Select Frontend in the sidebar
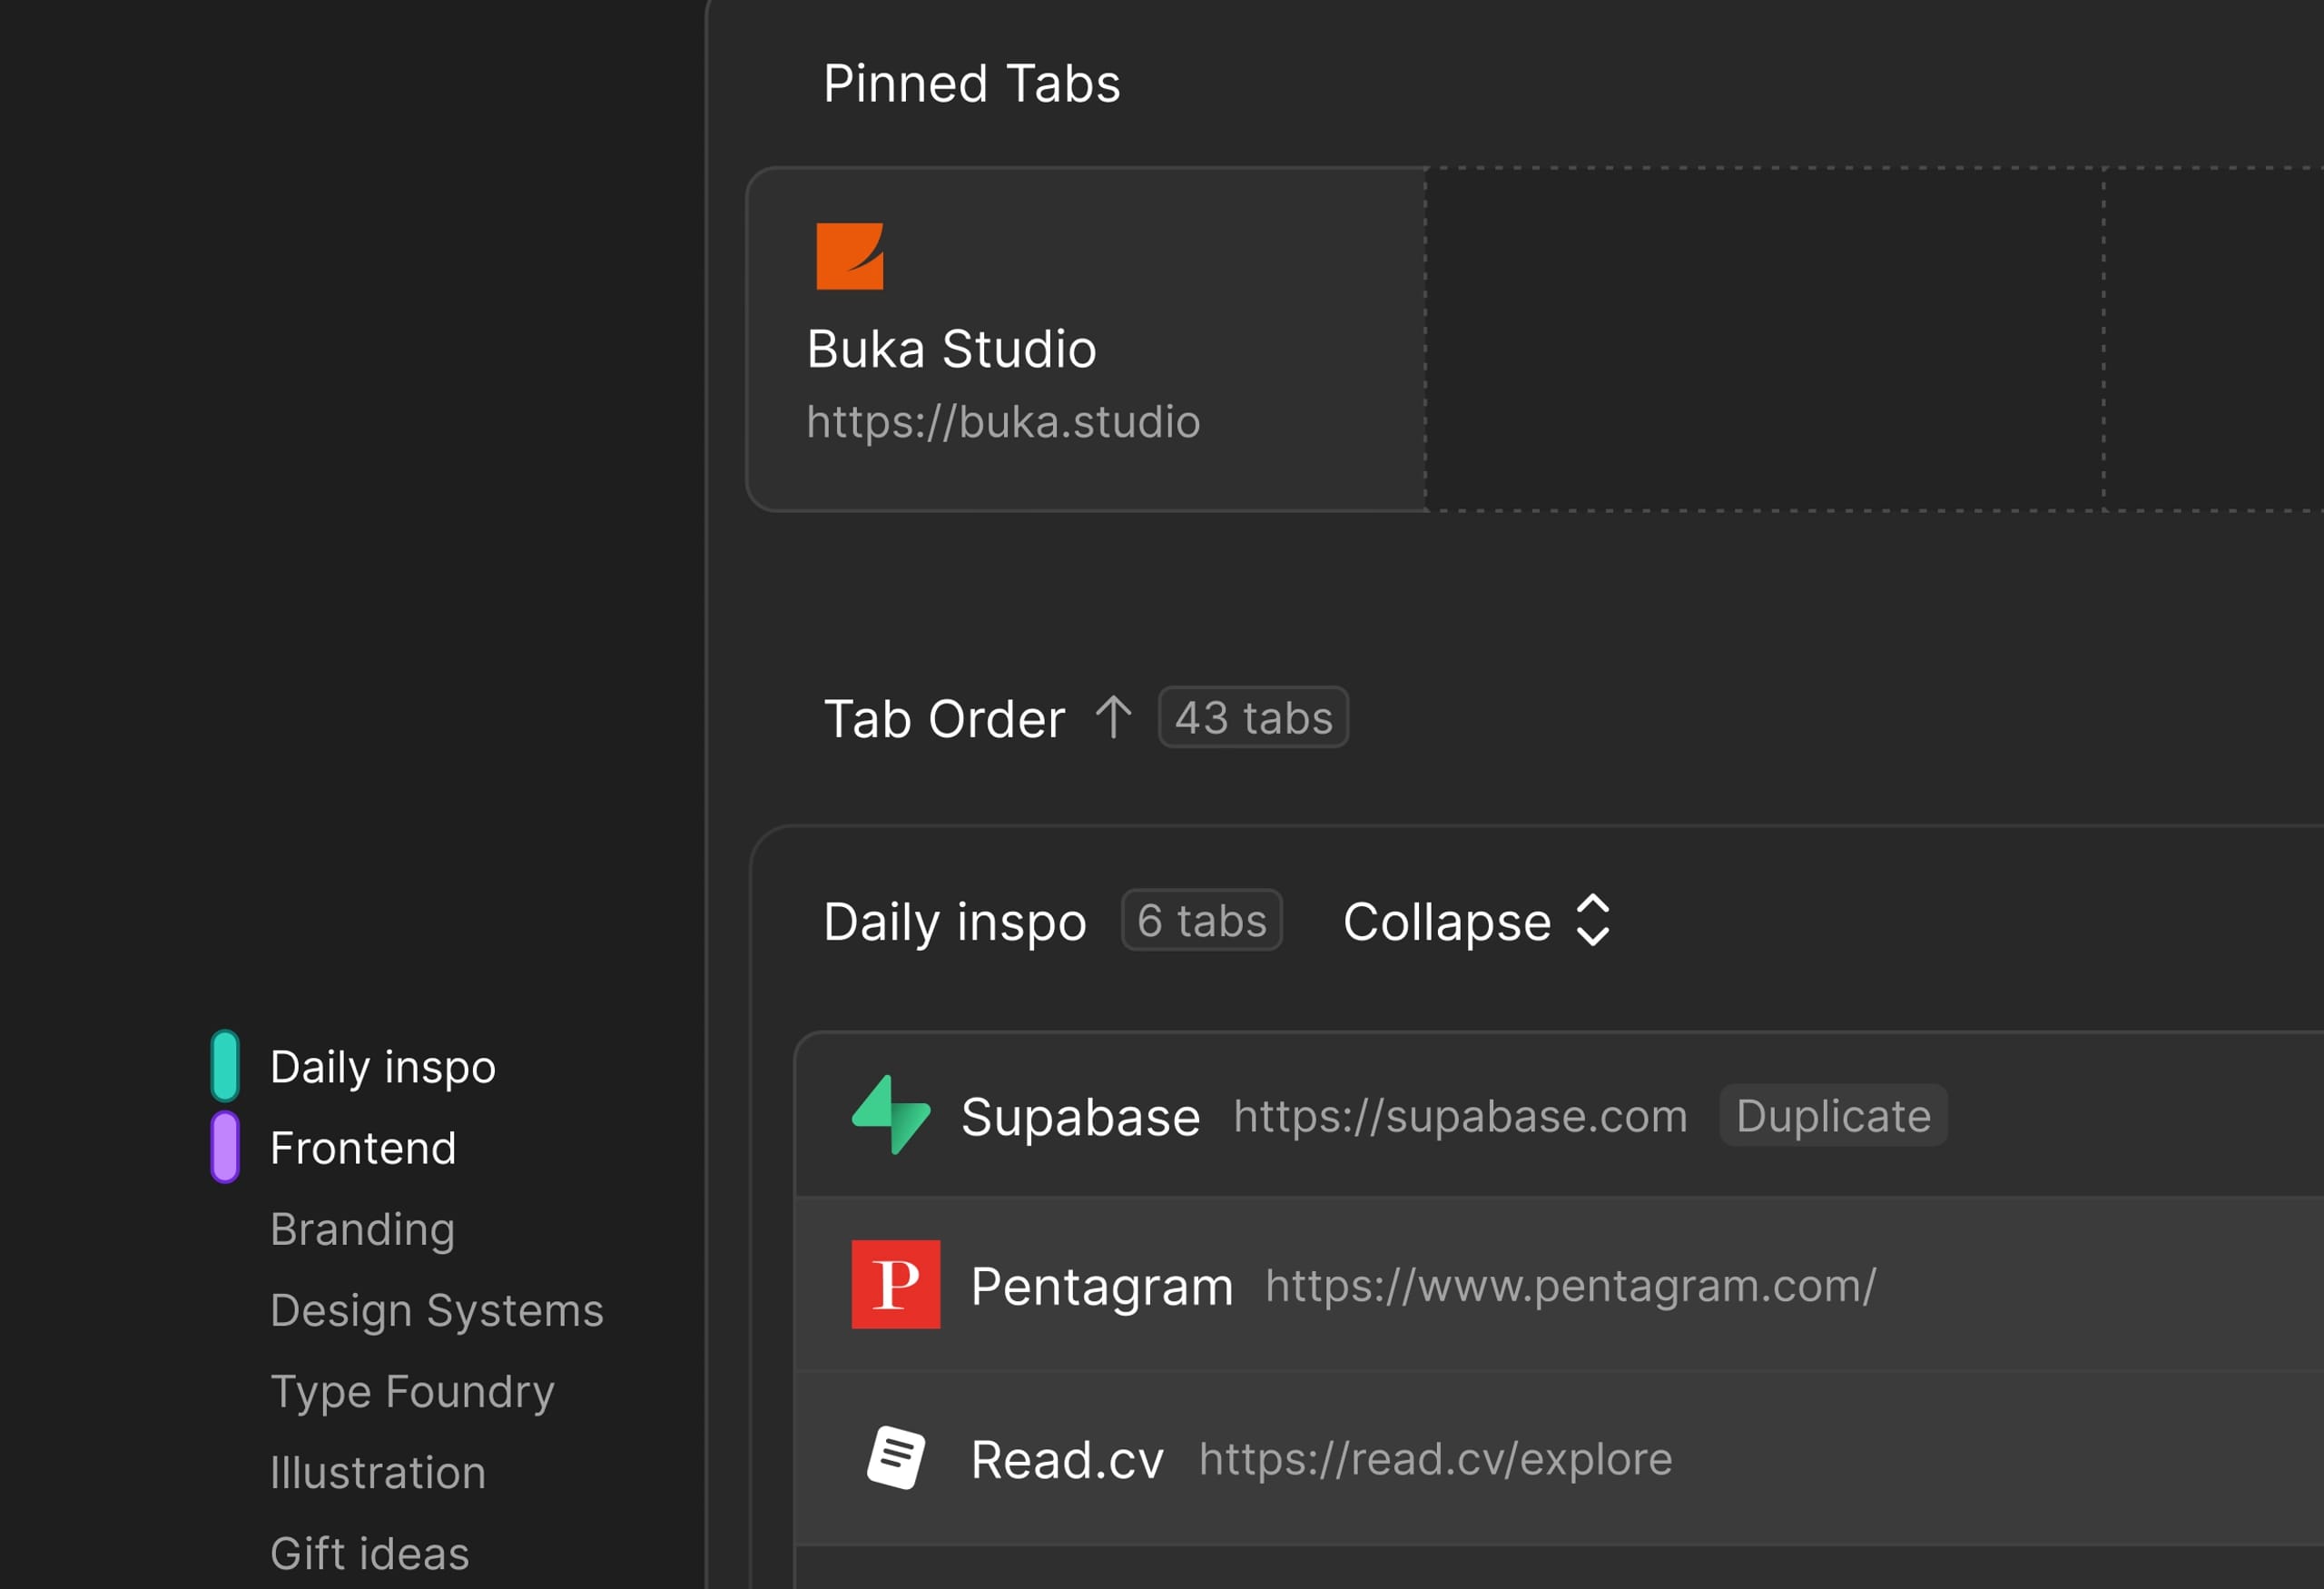This screenshot has height=1589, width=2324. point(363,1148)
